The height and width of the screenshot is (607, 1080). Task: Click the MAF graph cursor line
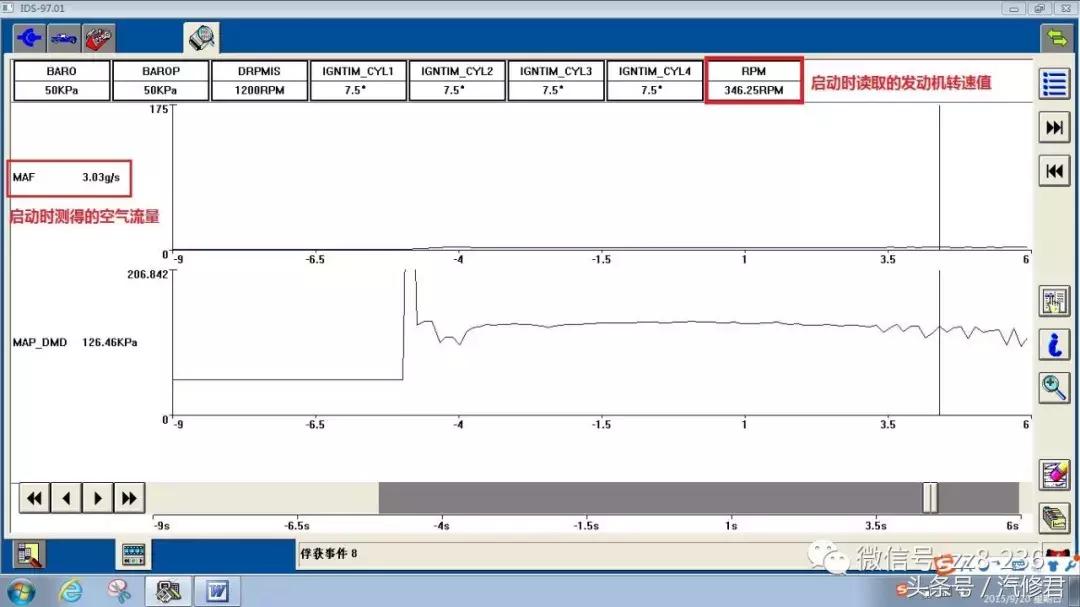point(939,177)
